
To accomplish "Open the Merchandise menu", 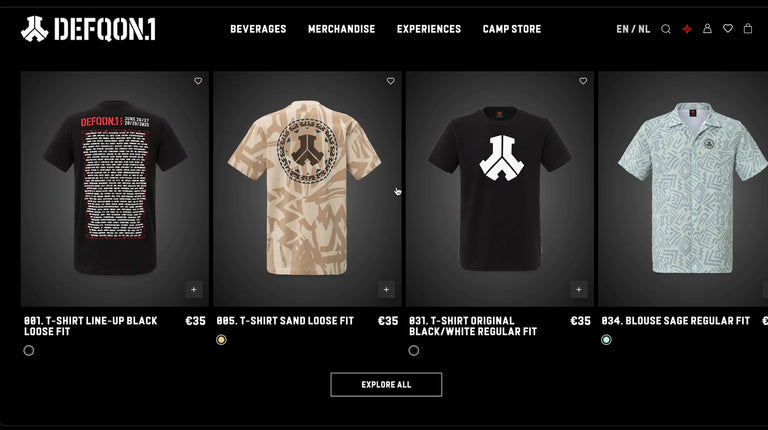I will coord(341,29).
